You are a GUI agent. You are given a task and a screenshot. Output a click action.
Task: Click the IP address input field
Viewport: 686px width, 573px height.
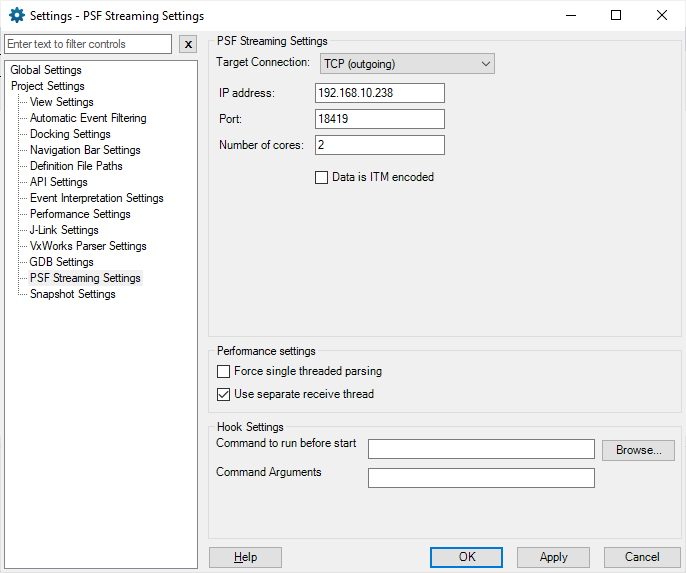click(379, 93)
